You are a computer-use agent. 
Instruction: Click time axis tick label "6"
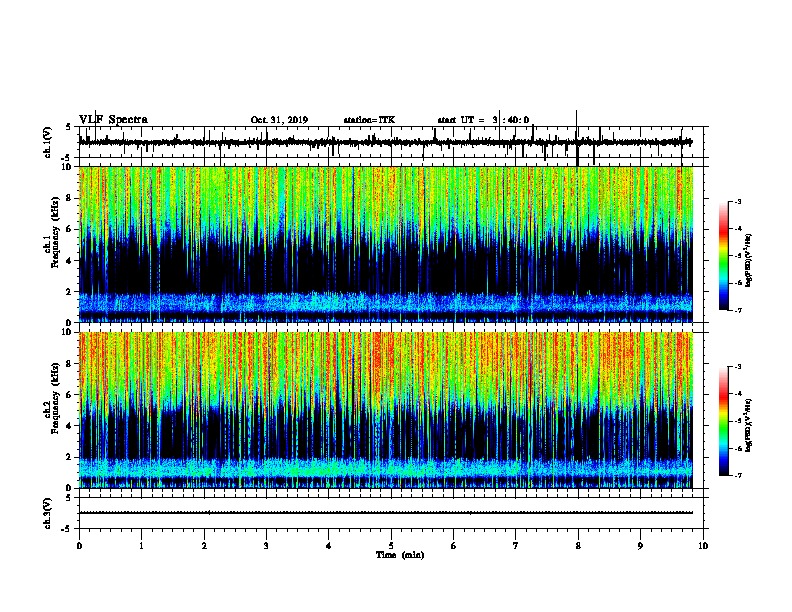click(454, 546)
